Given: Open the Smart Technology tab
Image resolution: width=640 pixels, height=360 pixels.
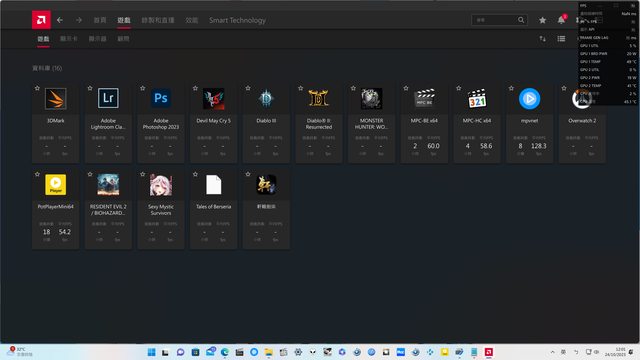Looking at the screenshot, I should pos(238,20).
